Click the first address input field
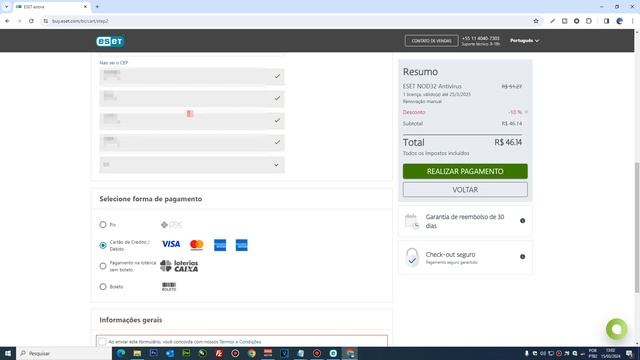The height and width of the screenshot is (360, 640). [192, 76]
